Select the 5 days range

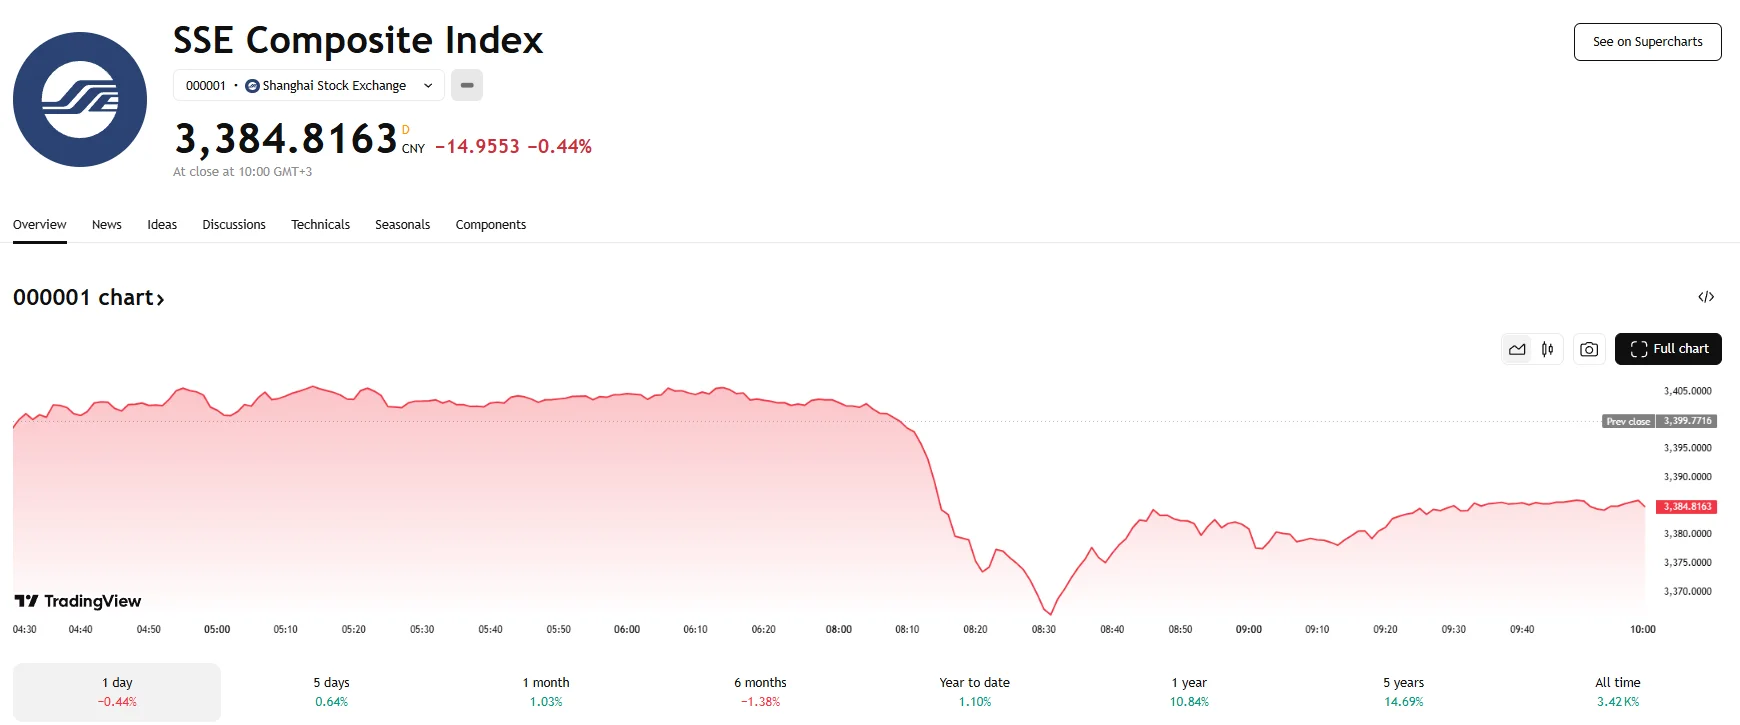tap(331, 691)
